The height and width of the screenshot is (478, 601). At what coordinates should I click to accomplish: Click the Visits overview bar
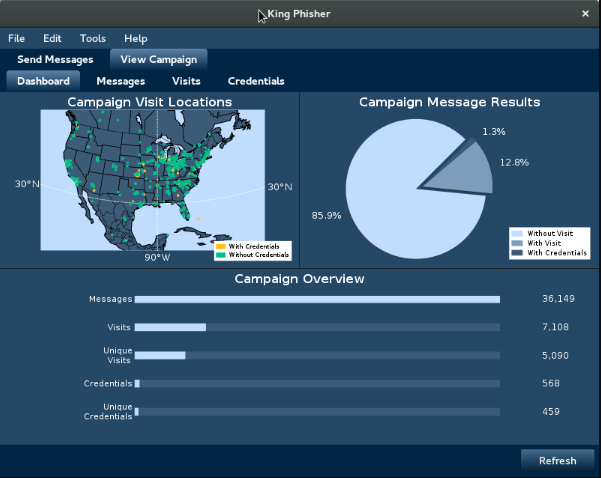(x=317, y=327)
